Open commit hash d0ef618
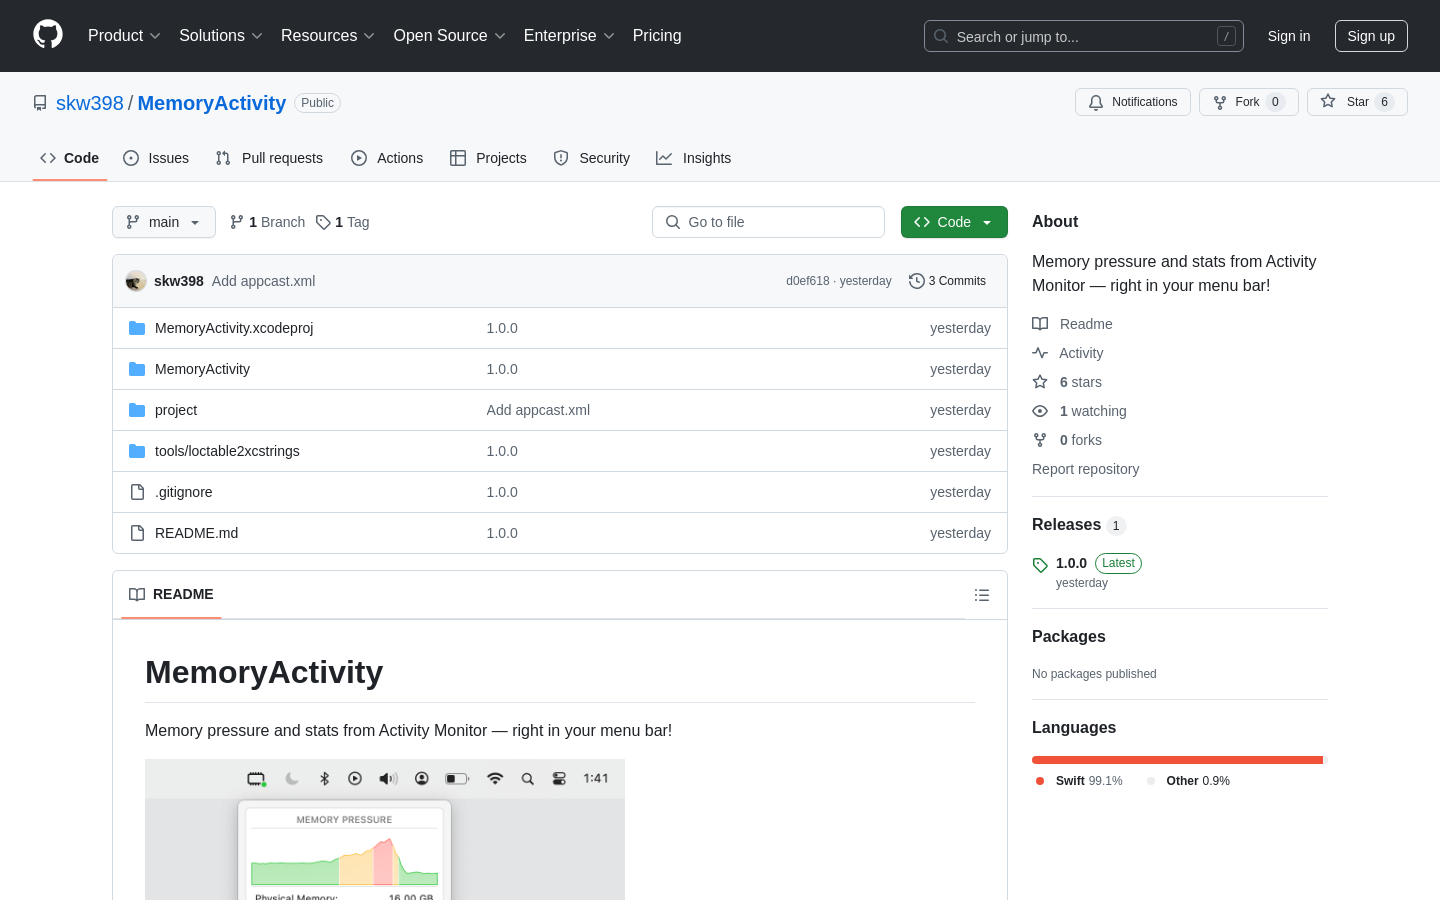This screenshot has height=900, width=1440. (808, 281)
